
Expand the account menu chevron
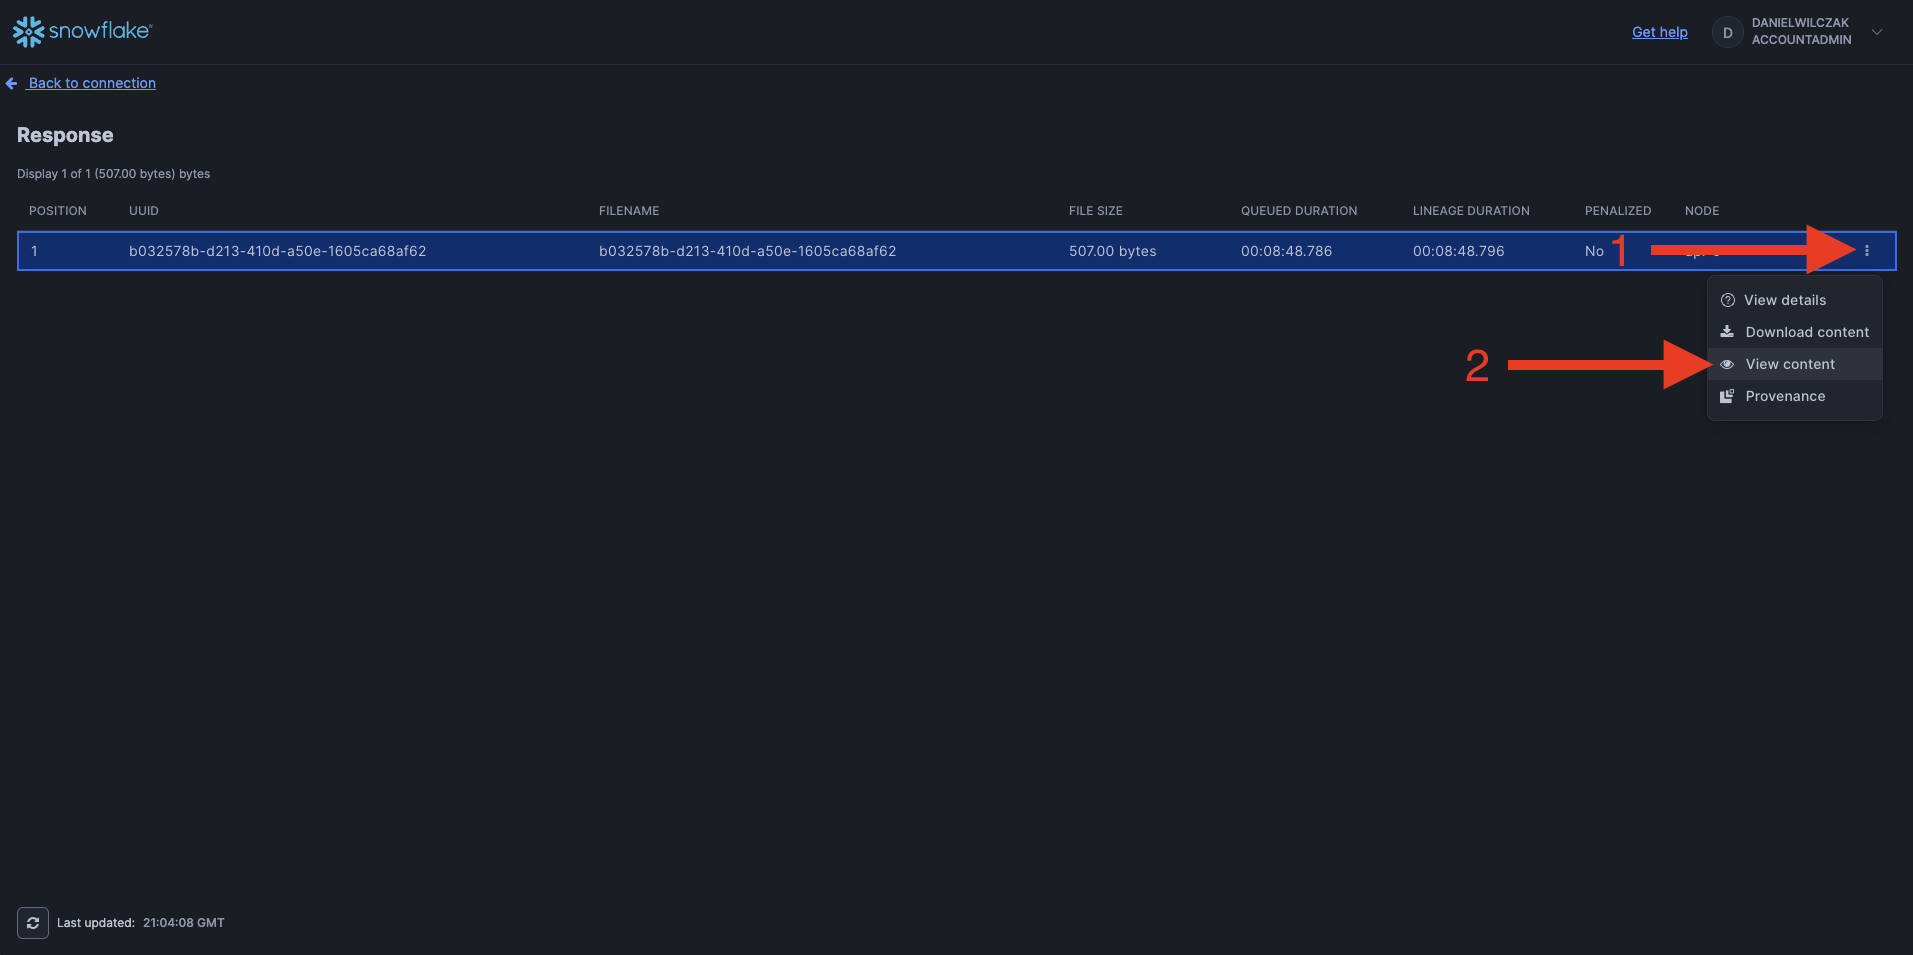click(x=1877, y=32)
